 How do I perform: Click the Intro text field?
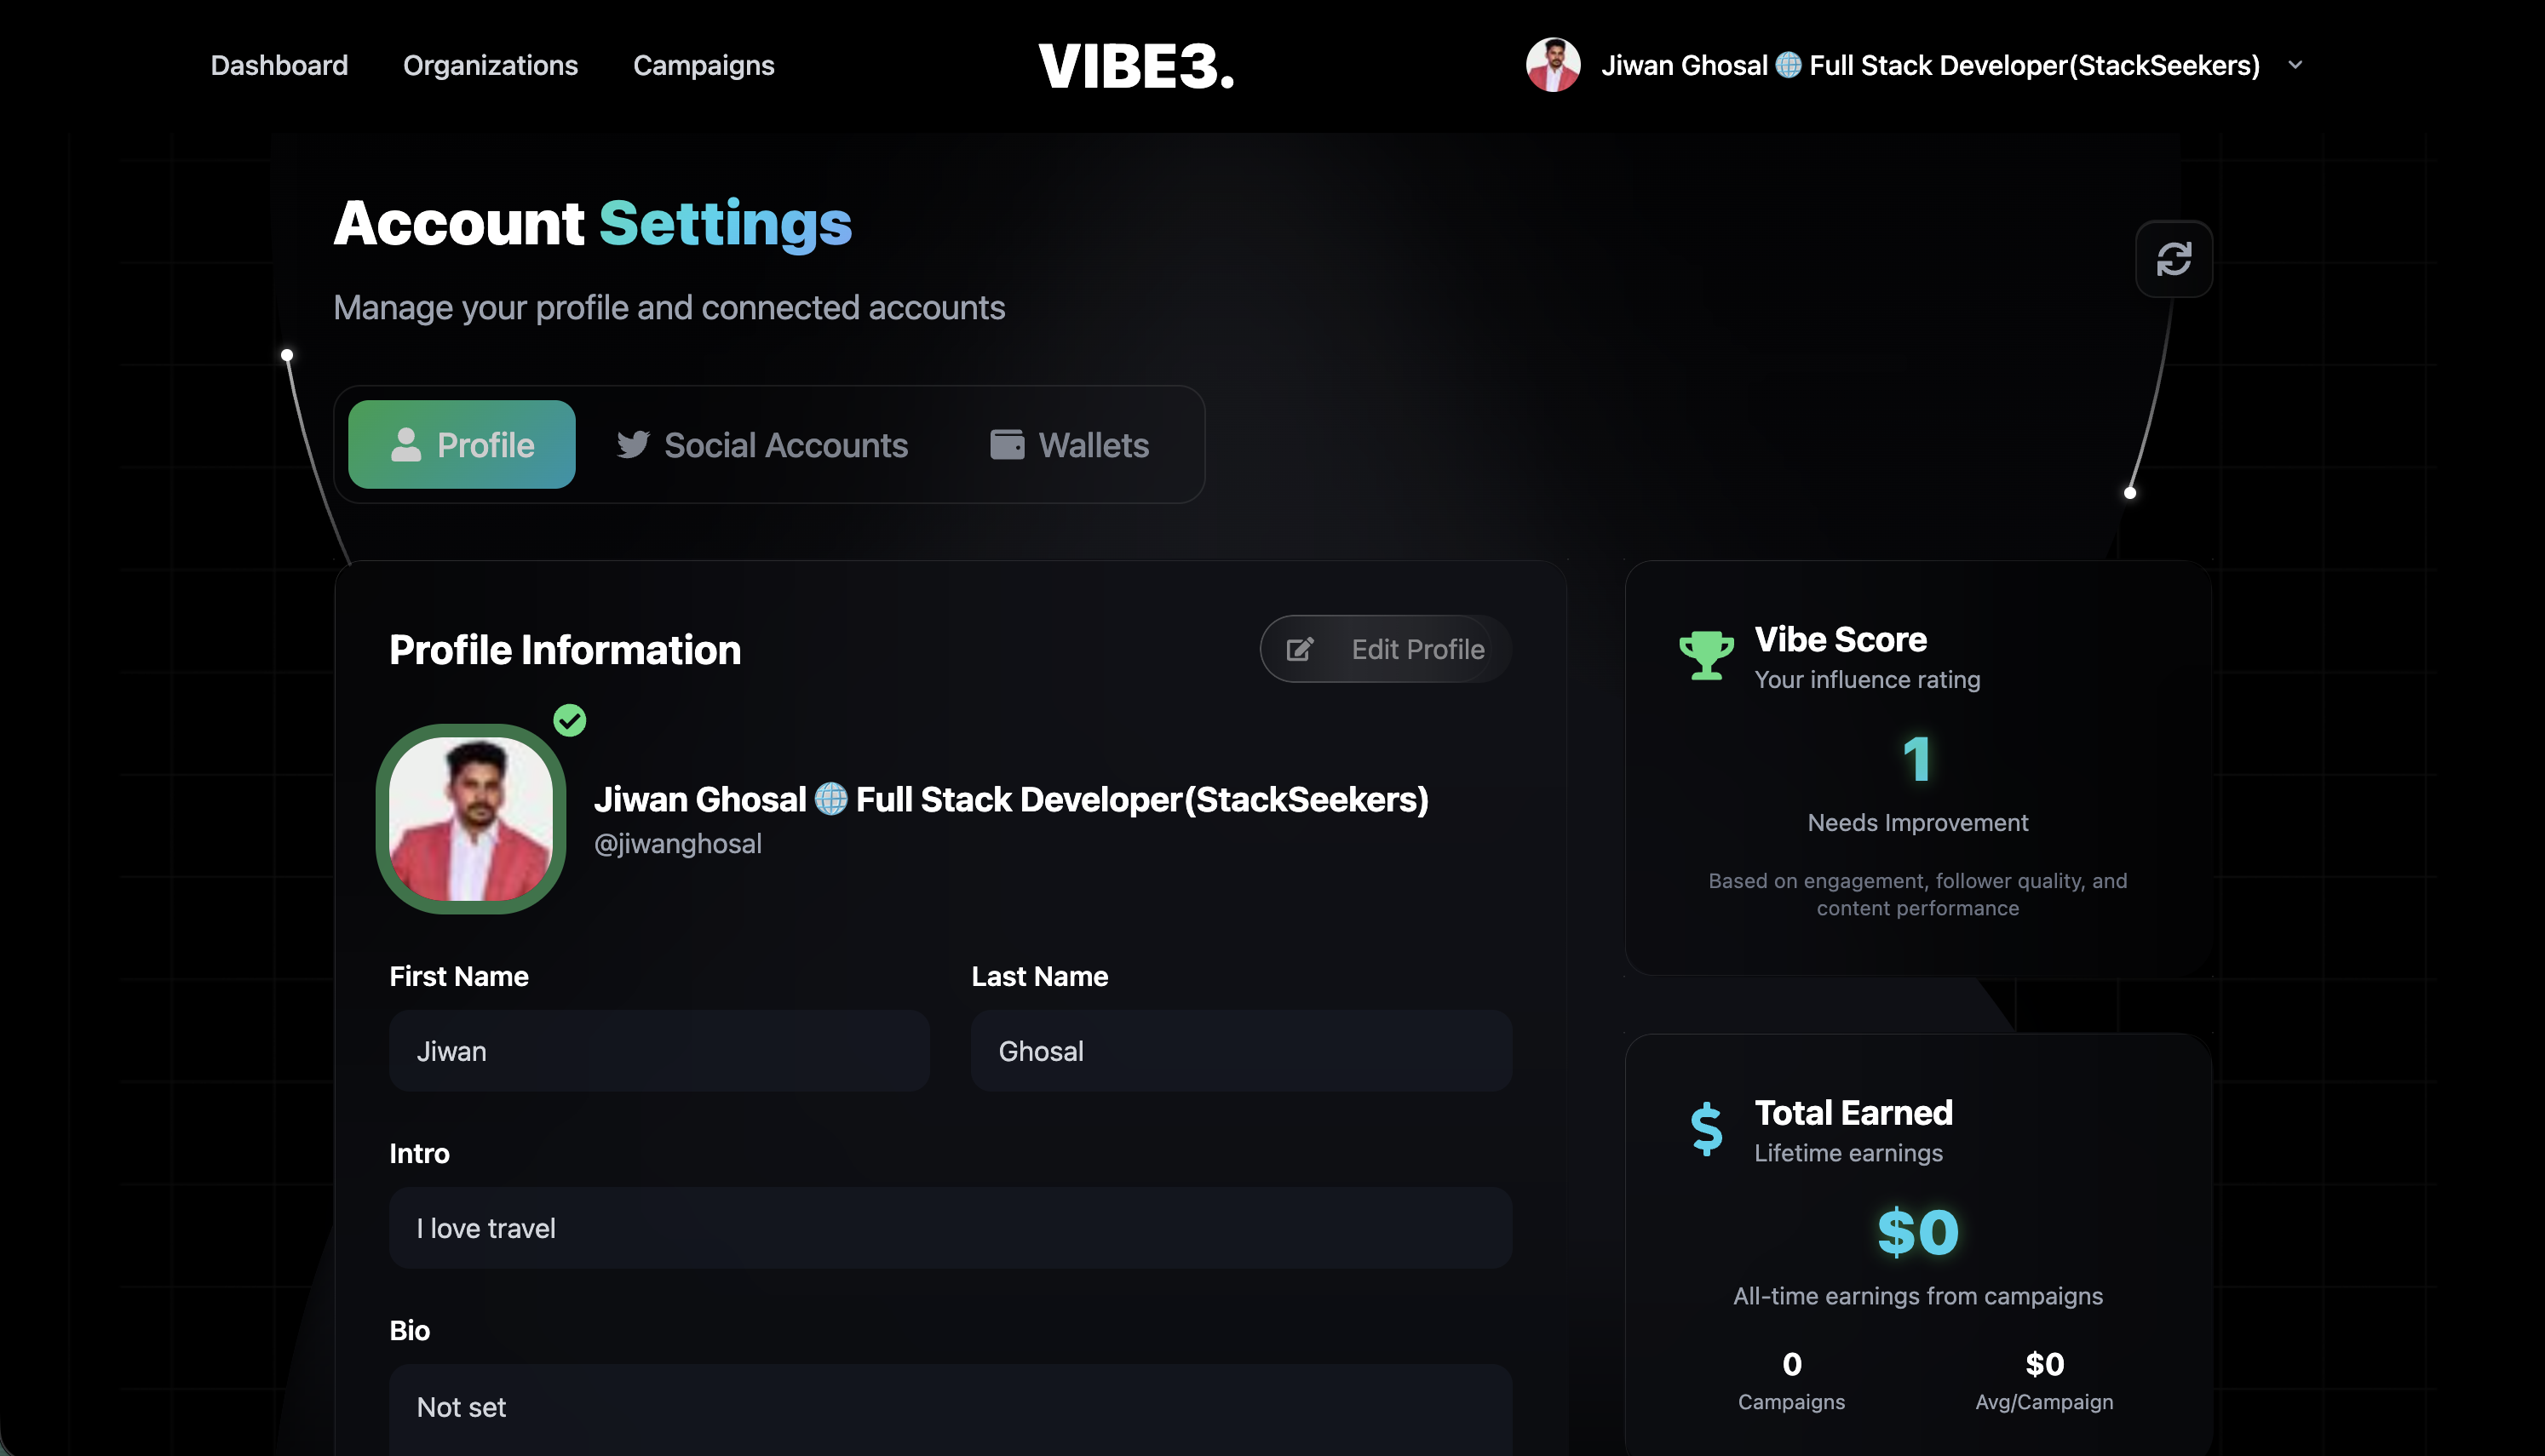(950, 1228)
